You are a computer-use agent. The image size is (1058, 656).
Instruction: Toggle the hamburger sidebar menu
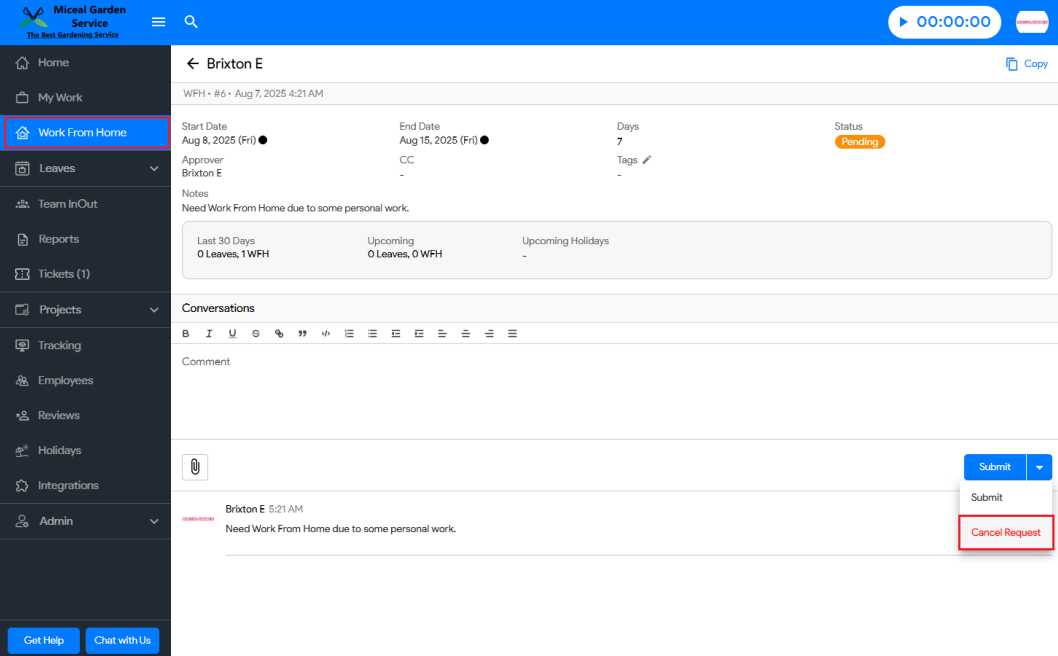click(x=158, y=22)
